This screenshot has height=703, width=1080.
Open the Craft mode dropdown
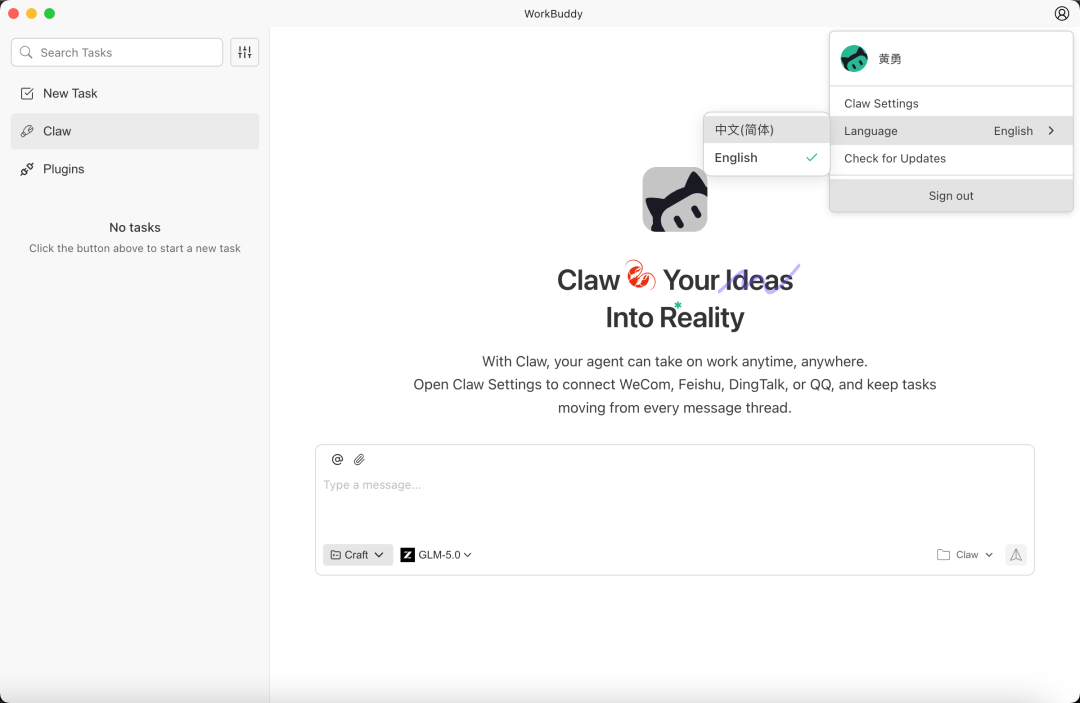click(357, 555)
